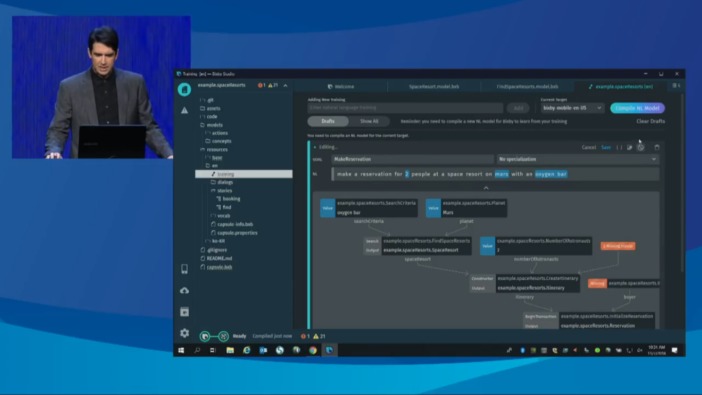Screen dimensions: 702x395
Task: Switch to the SpaceResort.model.bxb tab
Action: click(434, 86)
